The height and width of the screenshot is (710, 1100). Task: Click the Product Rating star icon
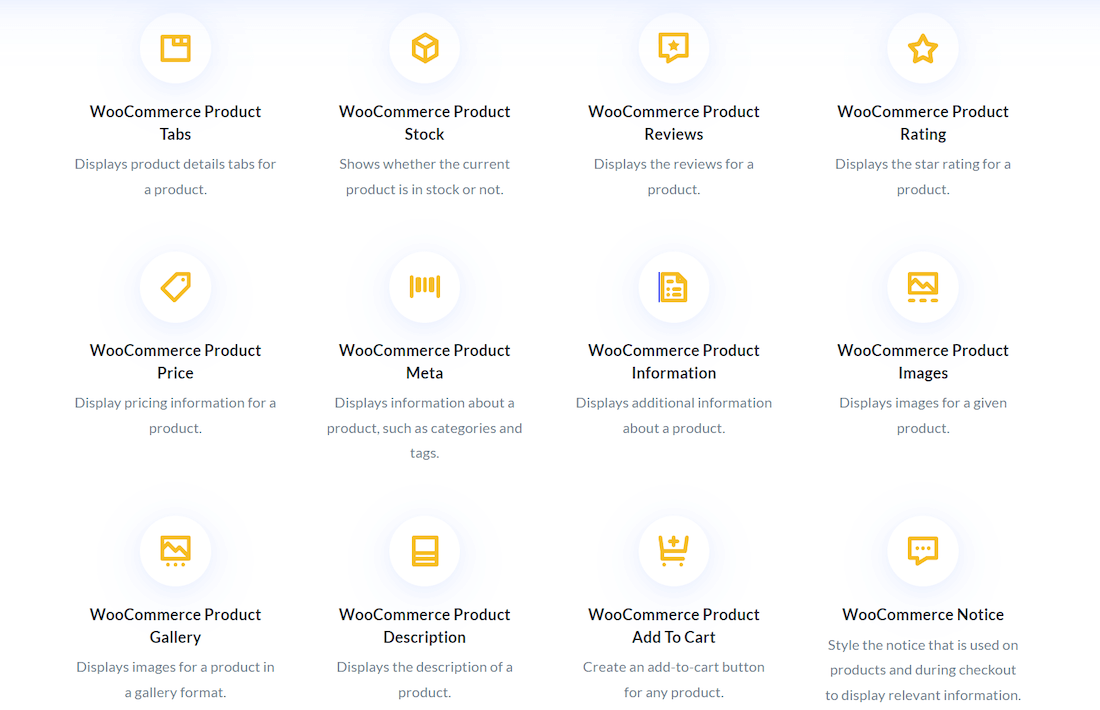[x=923, y=48]
